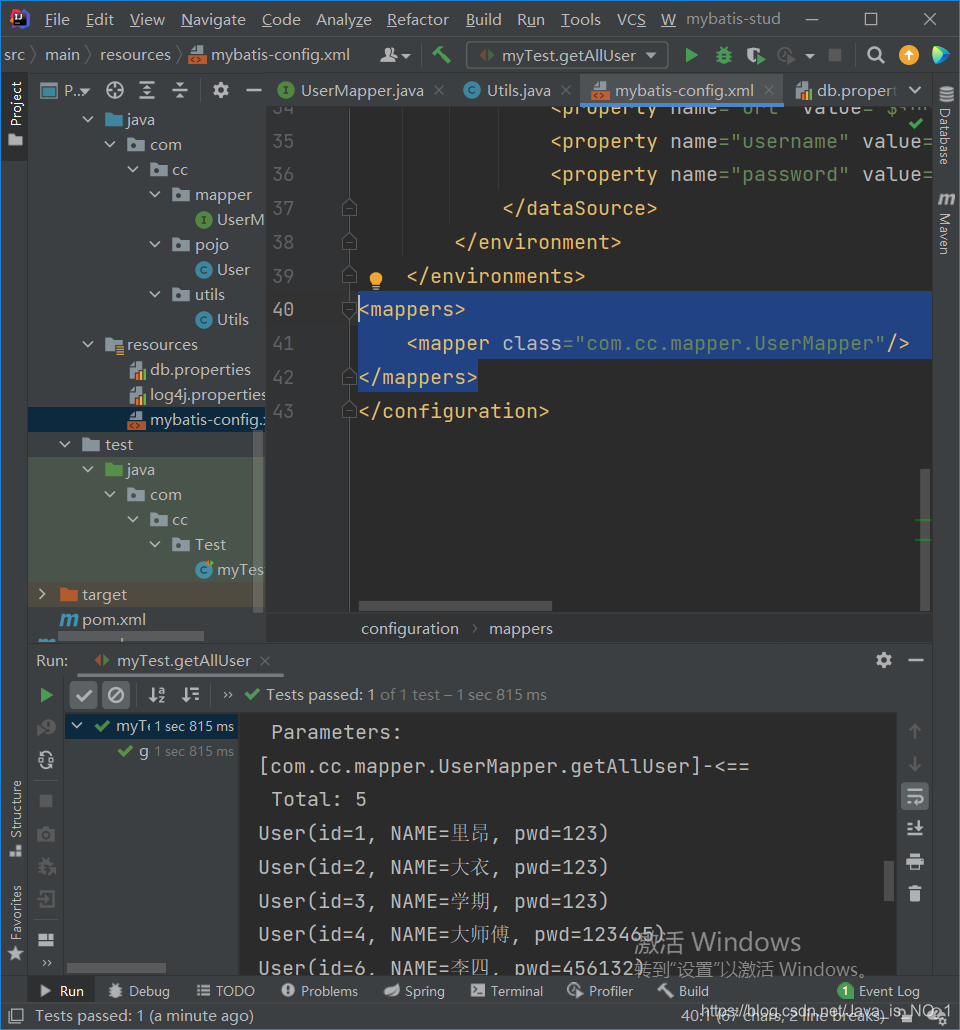Run with coverage icon in toolbar
The width and height of the screenshot is (960, 1030).
756,55
